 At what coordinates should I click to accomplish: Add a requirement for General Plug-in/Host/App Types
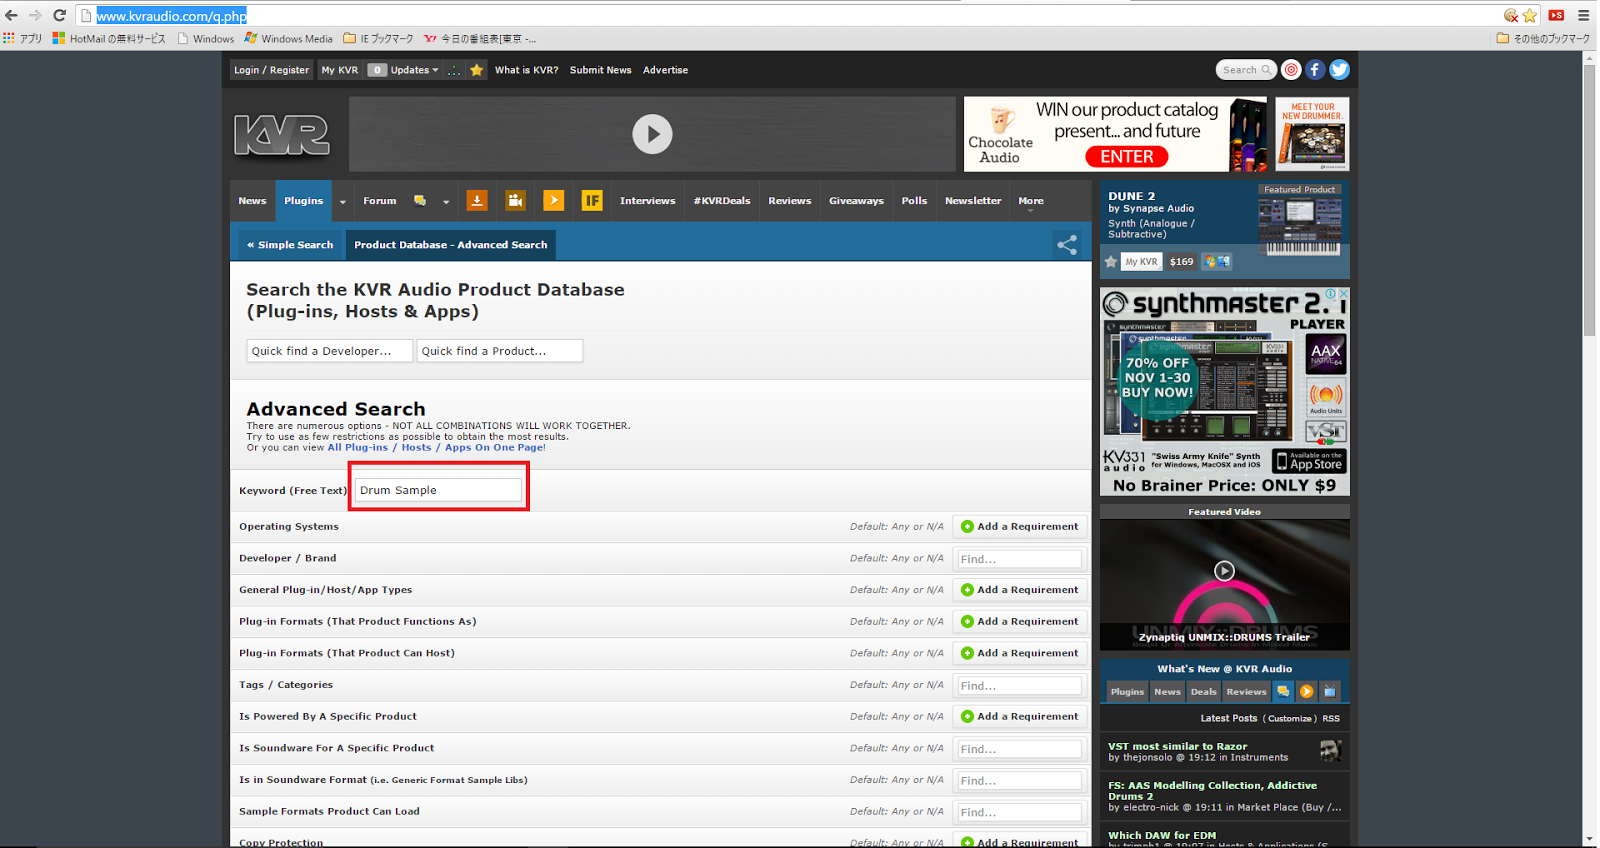pyautogui.click(x=1020, y=590)
